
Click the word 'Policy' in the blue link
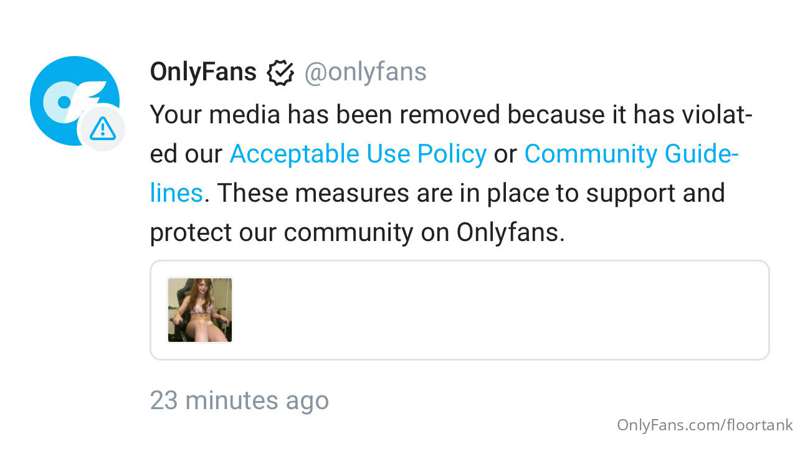[x=452, y=154]
